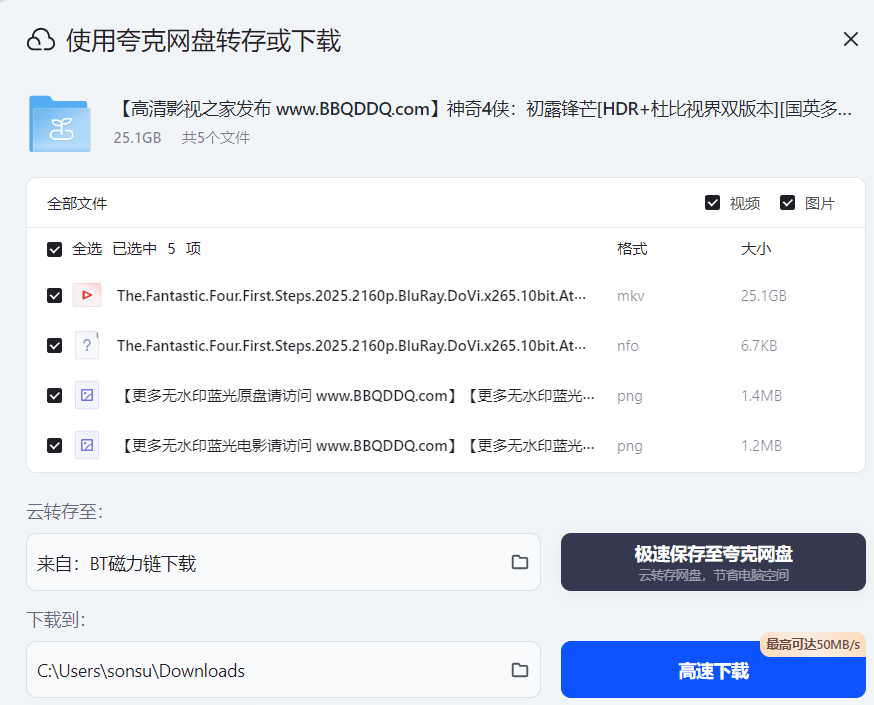Deselect the nfo file checkbox
Image resolution: width=874 pixels, height=705 pixels.
point(55,346)
